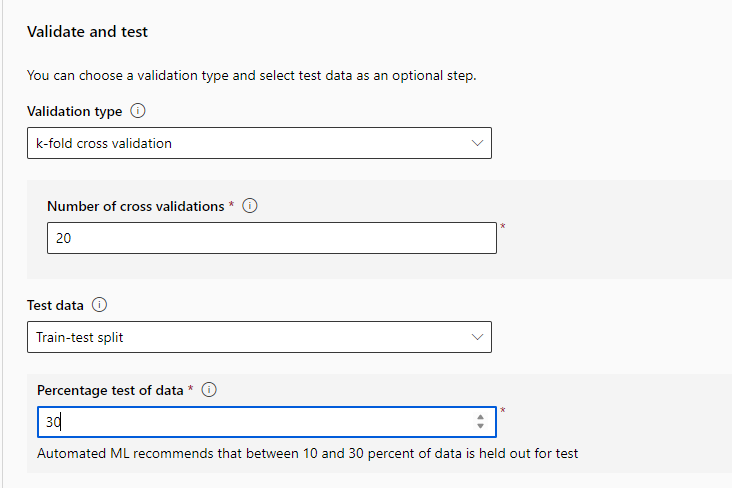Open the Train-test split dropdown
732x488 pixels.
258,337
